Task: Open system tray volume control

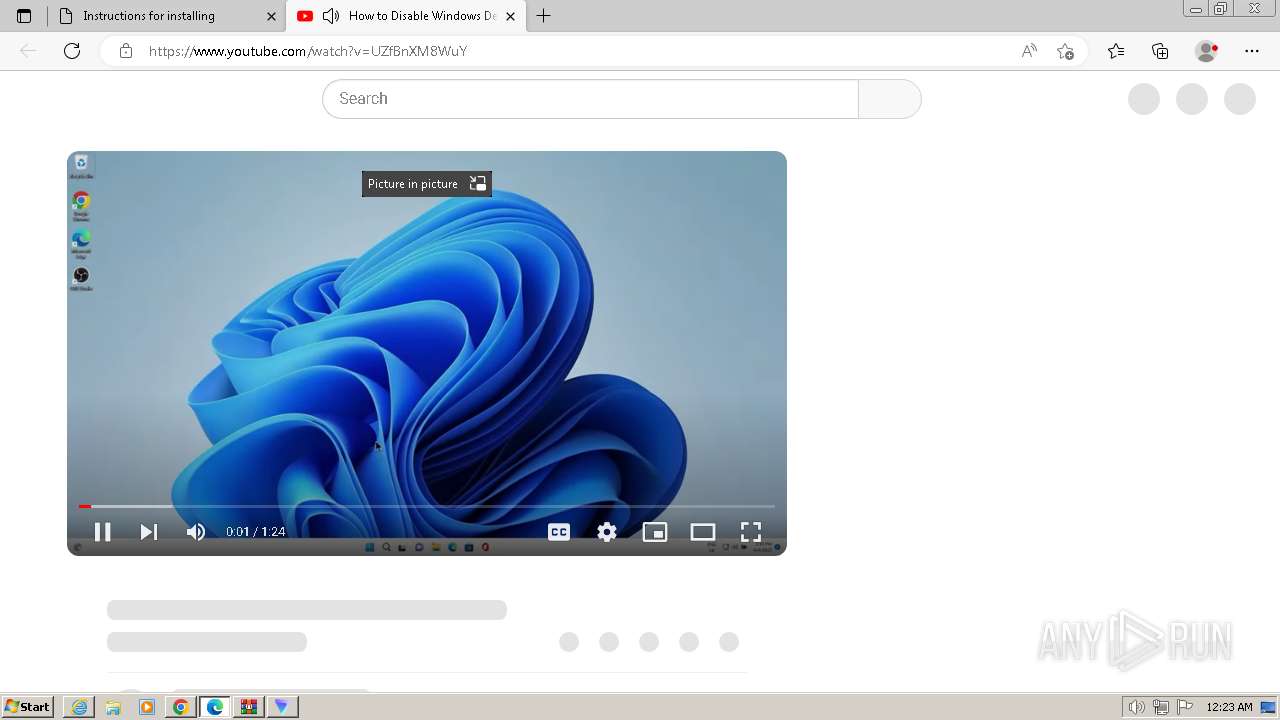Action: pyautogui.click(x=1136, y=707)
